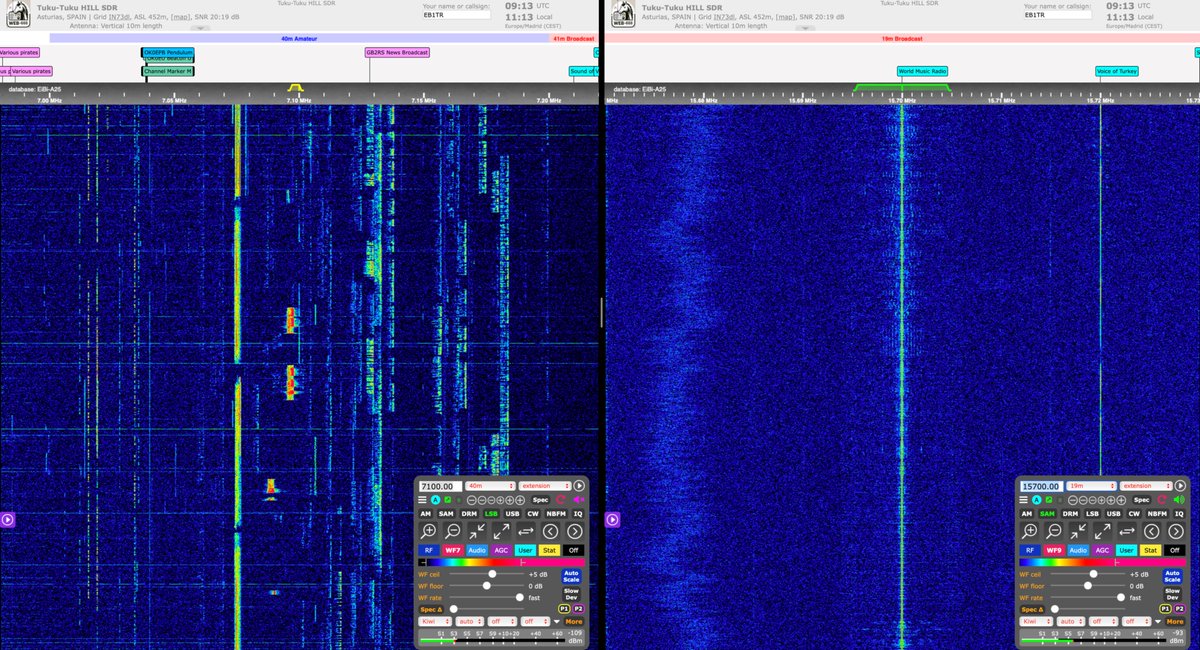
Task: Mute audio with green speaker in right panel
Action: tap(1179, 500)
